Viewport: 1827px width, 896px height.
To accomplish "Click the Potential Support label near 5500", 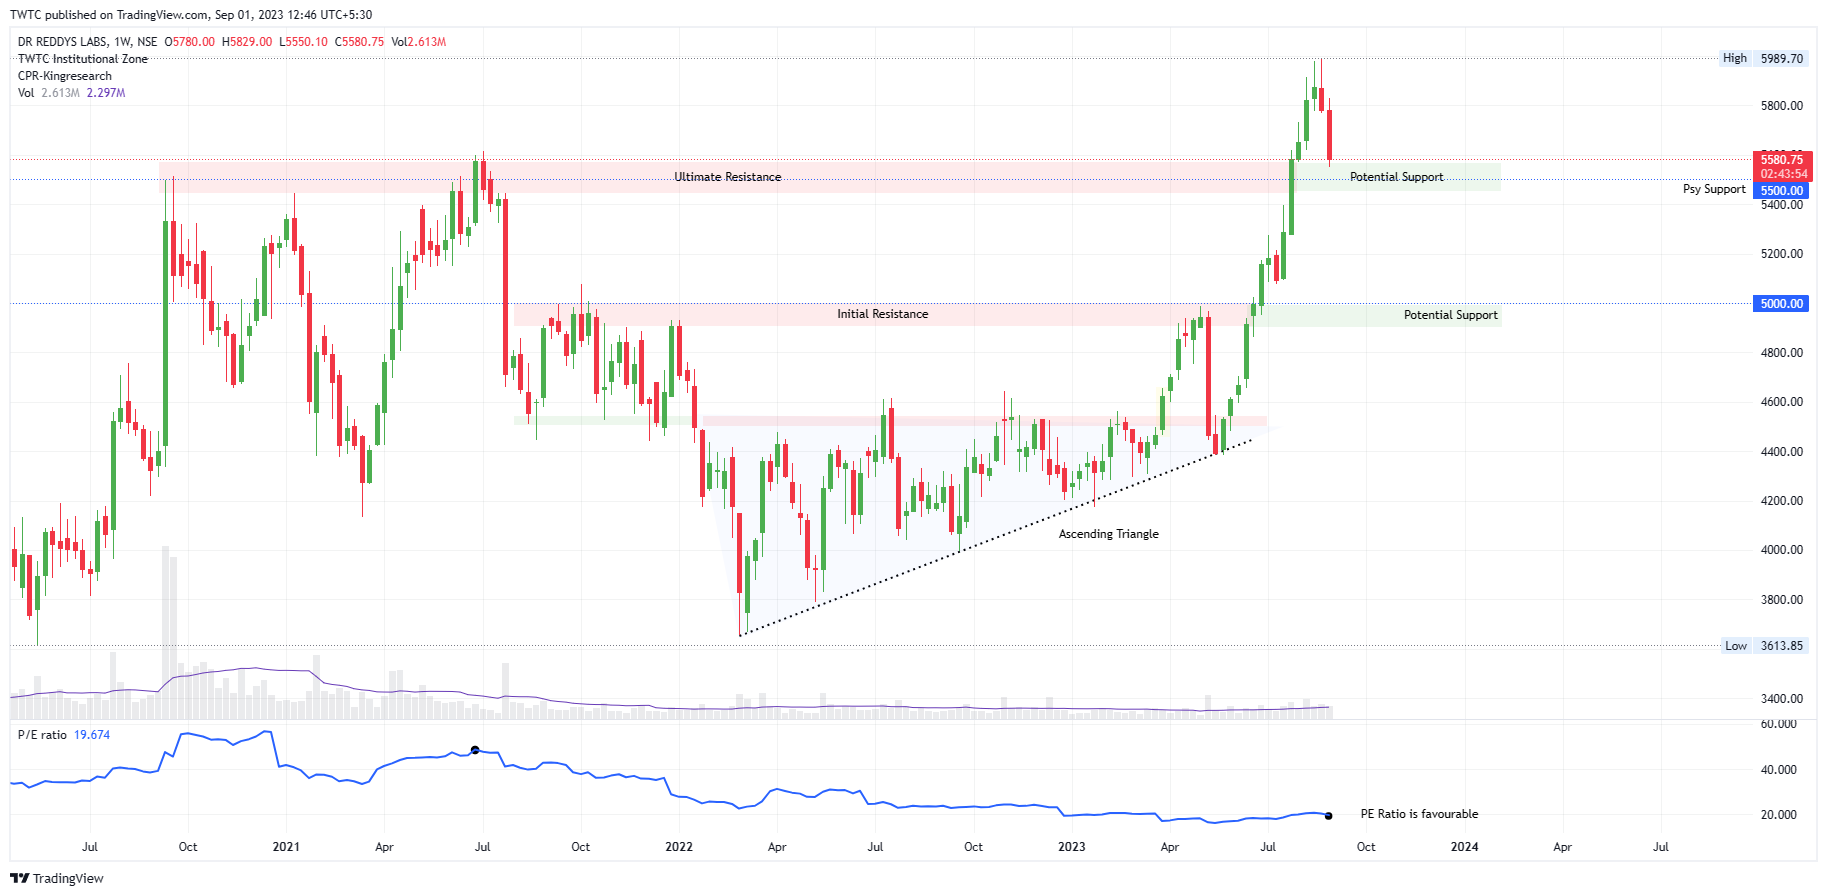I will coord(1396,177).
